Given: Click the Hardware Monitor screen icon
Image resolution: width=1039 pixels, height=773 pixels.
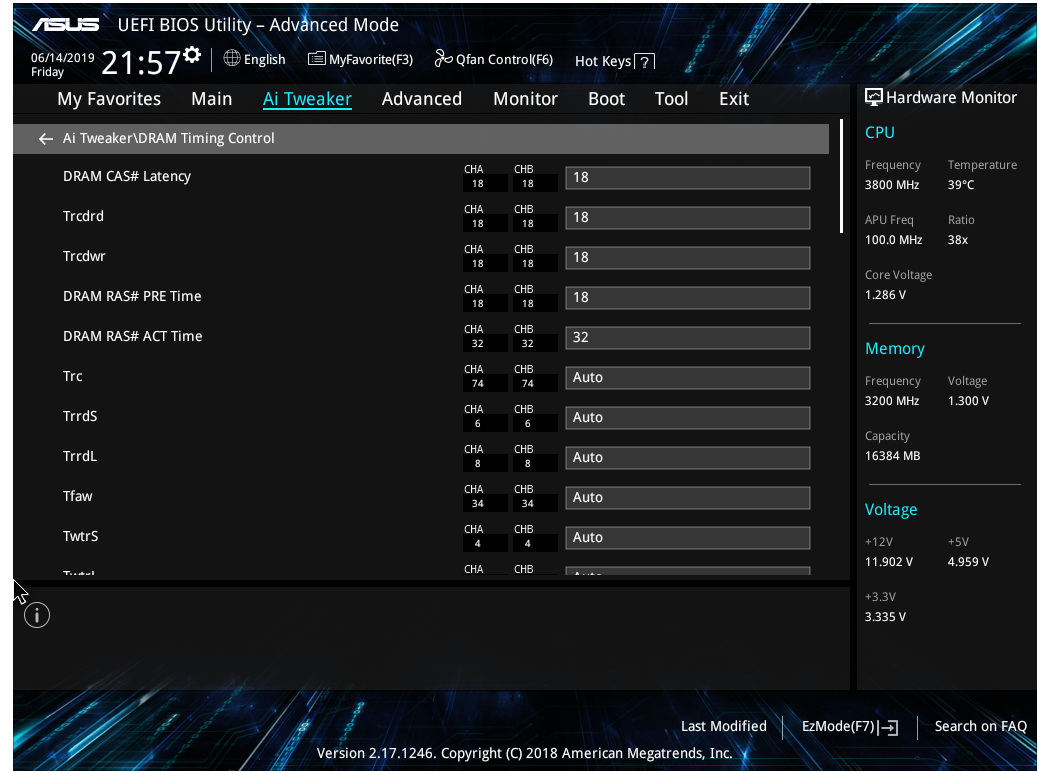Looking at the screenshot, I should [873, 97].
